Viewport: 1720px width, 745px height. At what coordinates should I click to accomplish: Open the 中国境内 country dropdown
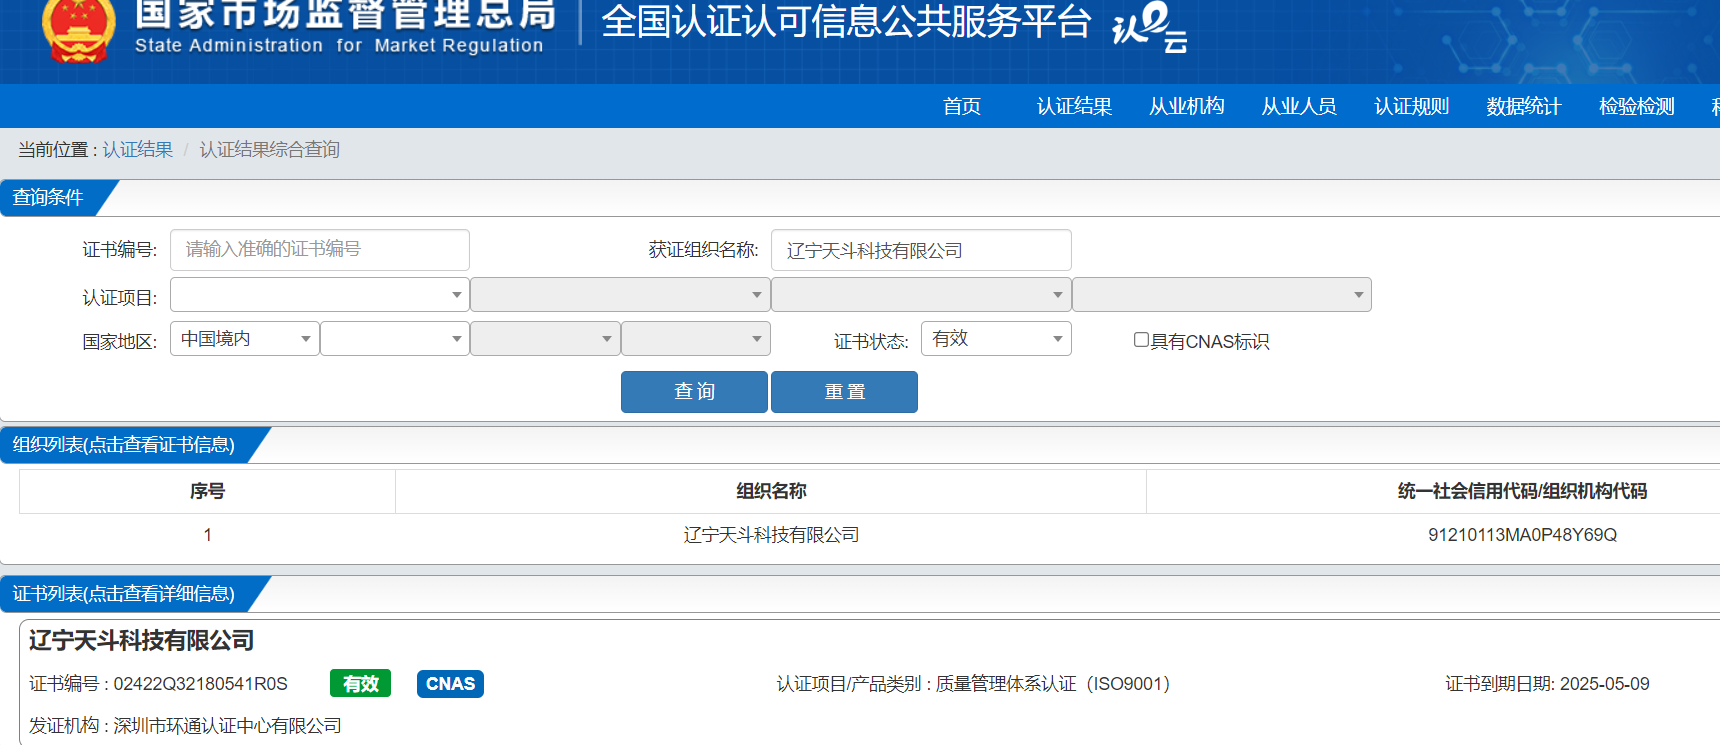pyautogui.click(x=245, y=339)
